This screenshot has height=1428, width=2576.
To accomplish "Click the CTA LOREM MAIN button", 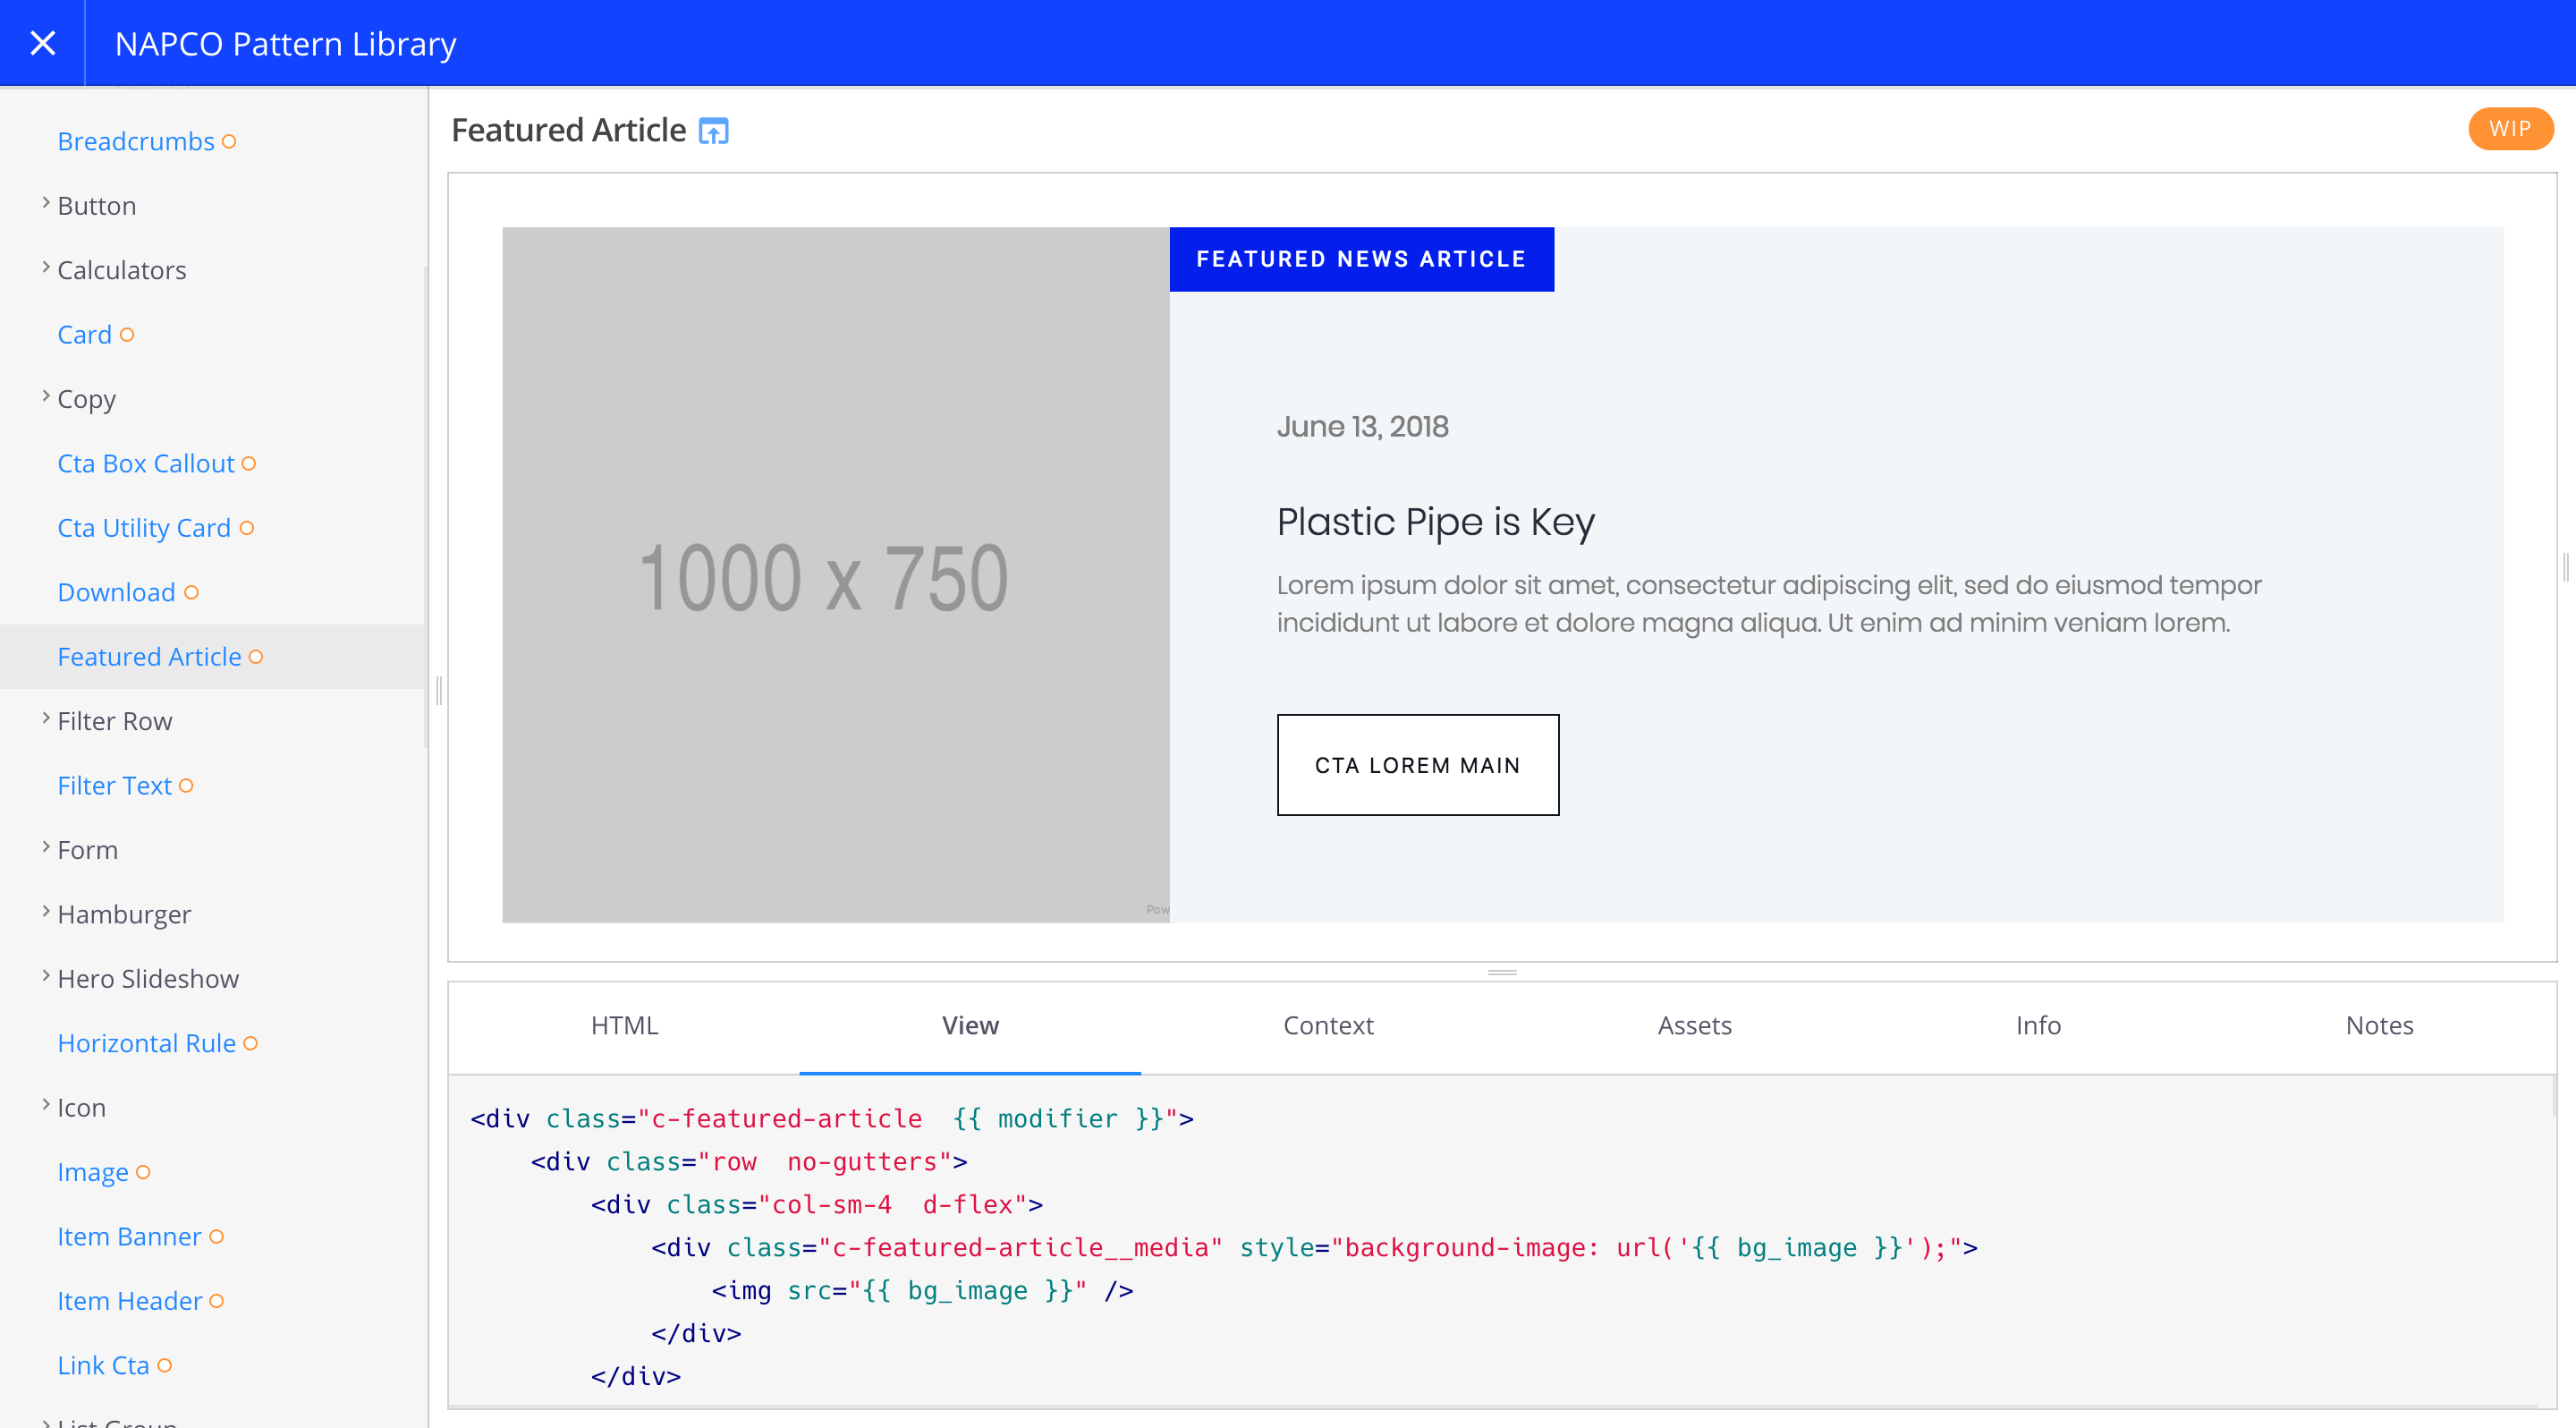I will pyautogui.click(x=1417, y=765).
